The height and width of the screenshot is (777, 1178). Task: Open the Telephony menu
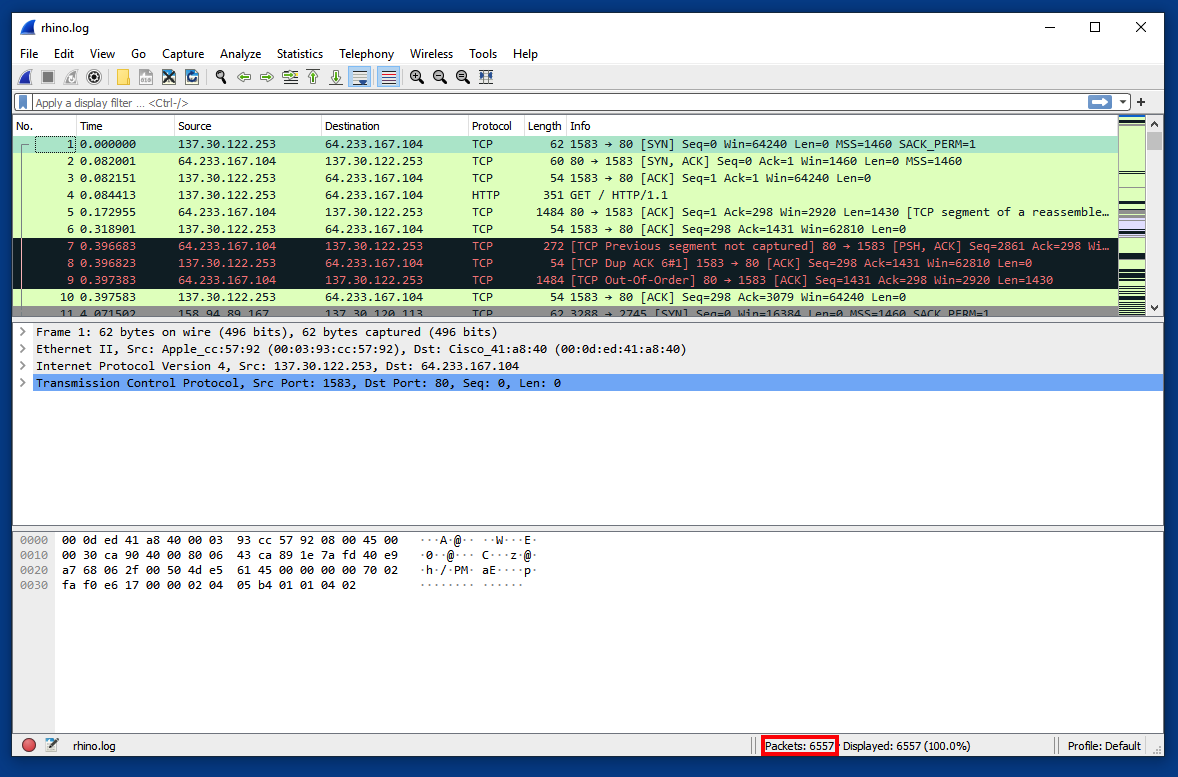(x=366, y=54)
